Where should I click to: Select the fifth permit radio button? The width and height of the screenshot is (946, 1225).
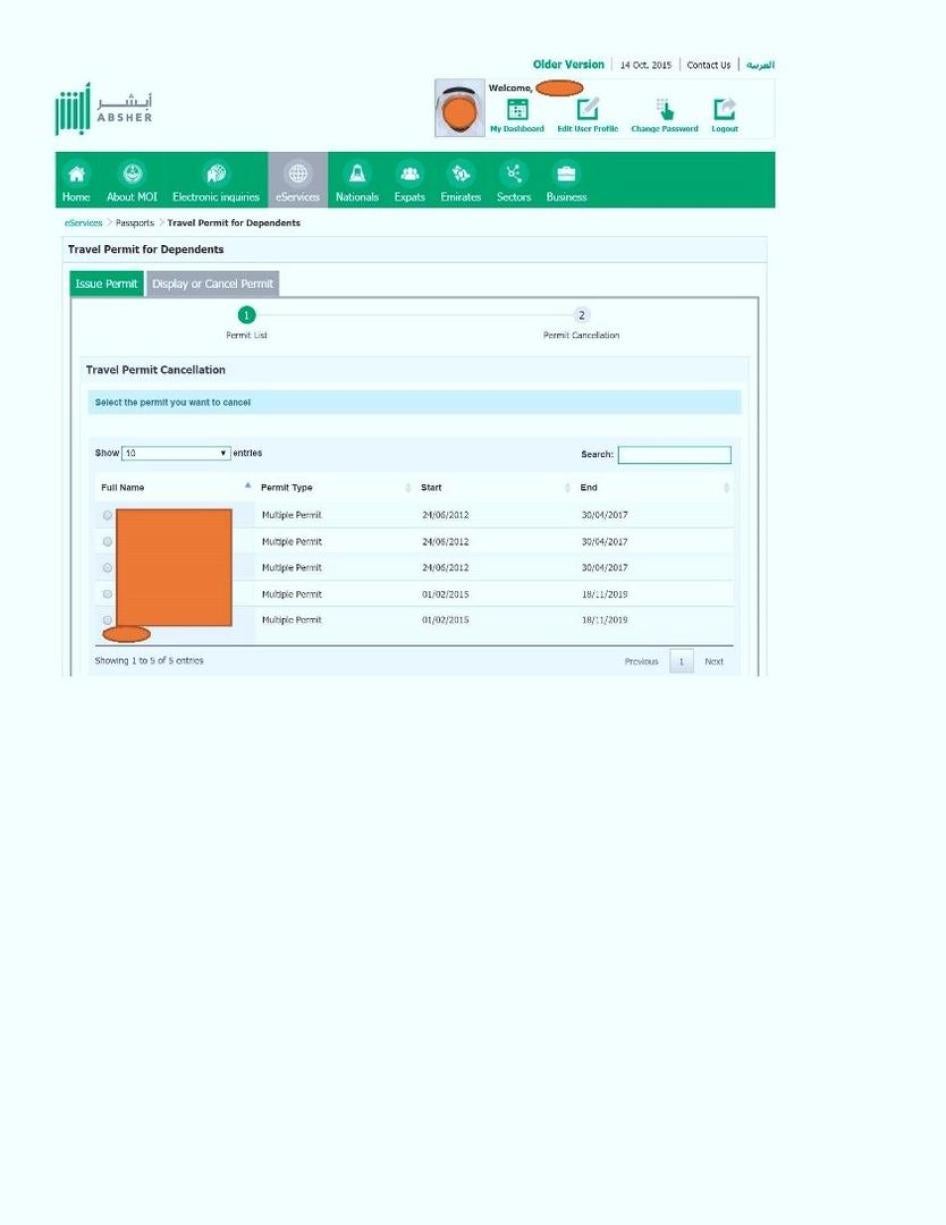[x=107, y=620]
